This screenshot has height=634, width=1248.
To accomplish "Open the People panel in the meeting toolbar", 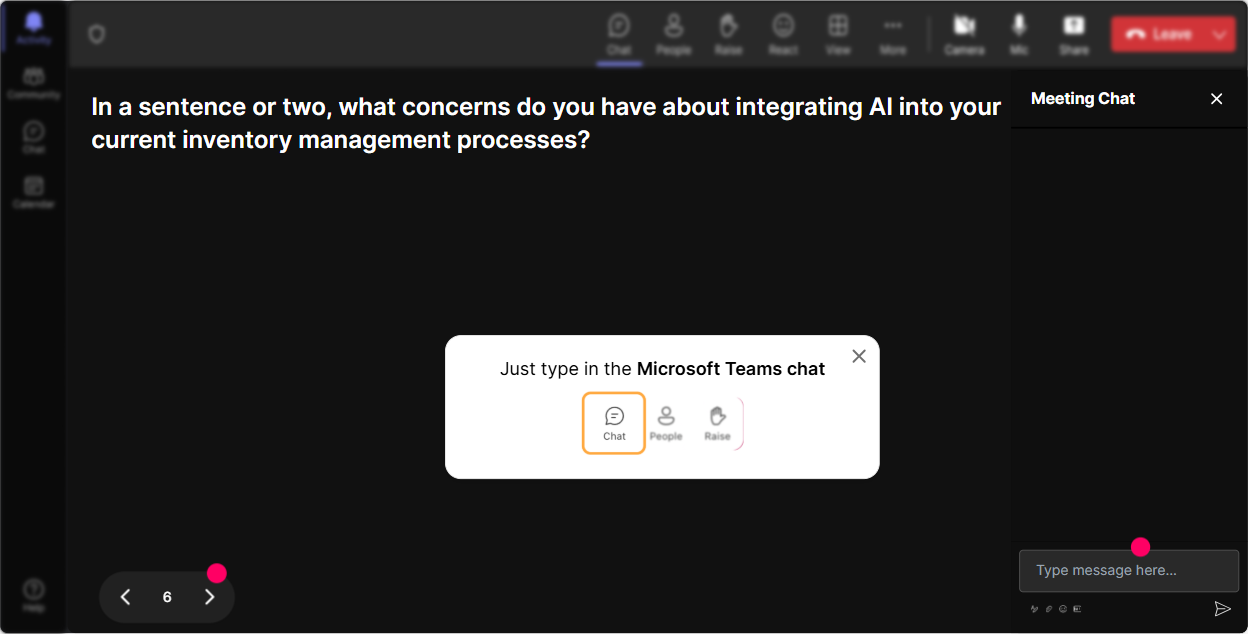I will click(674, 34).
